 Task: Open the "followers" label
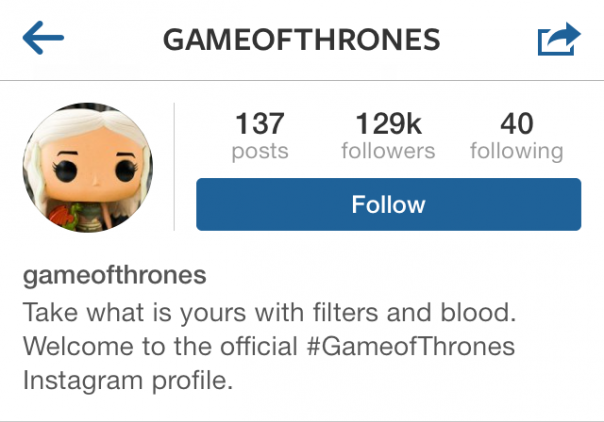[388, 152]
